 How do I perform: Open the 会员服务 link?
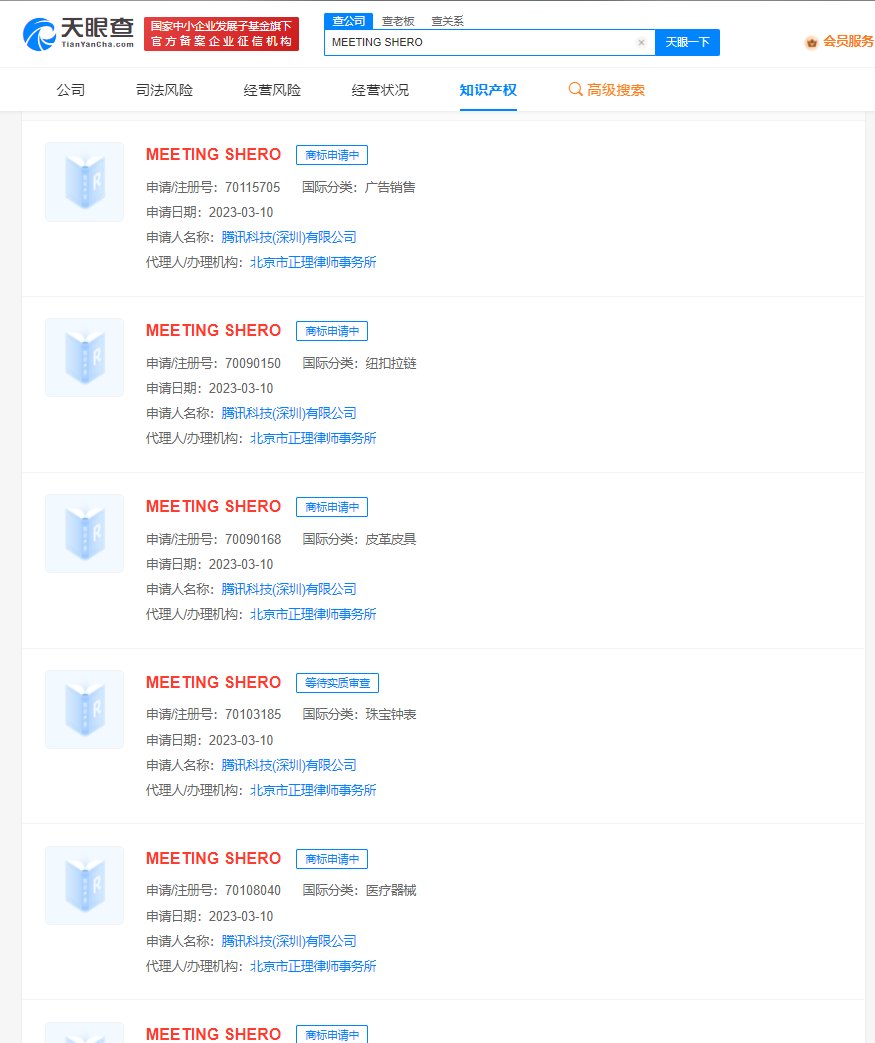tap(848, 42)
